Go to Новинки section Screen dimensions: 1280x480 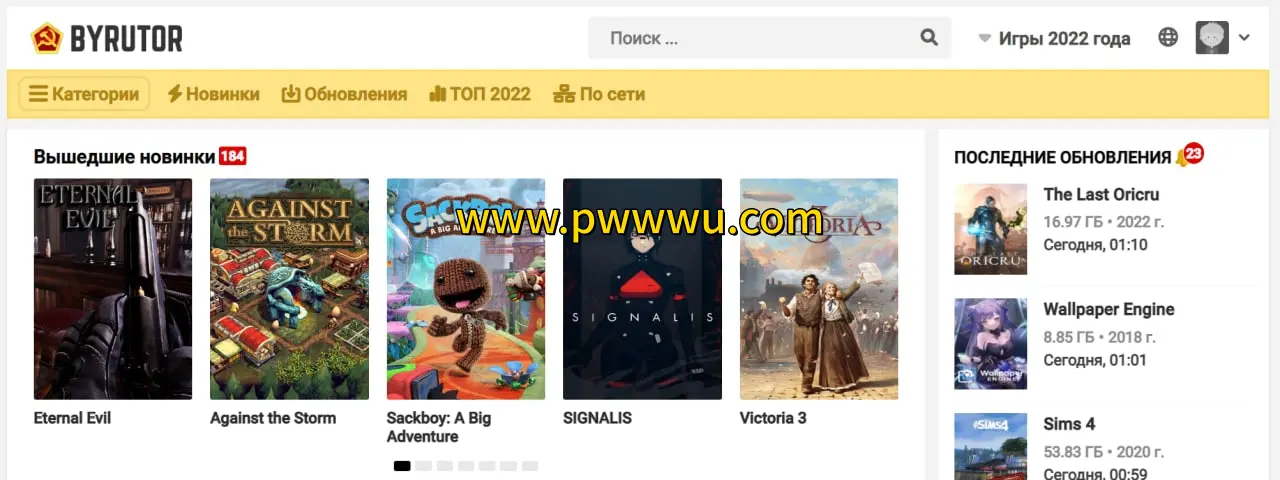click(213, 94)
